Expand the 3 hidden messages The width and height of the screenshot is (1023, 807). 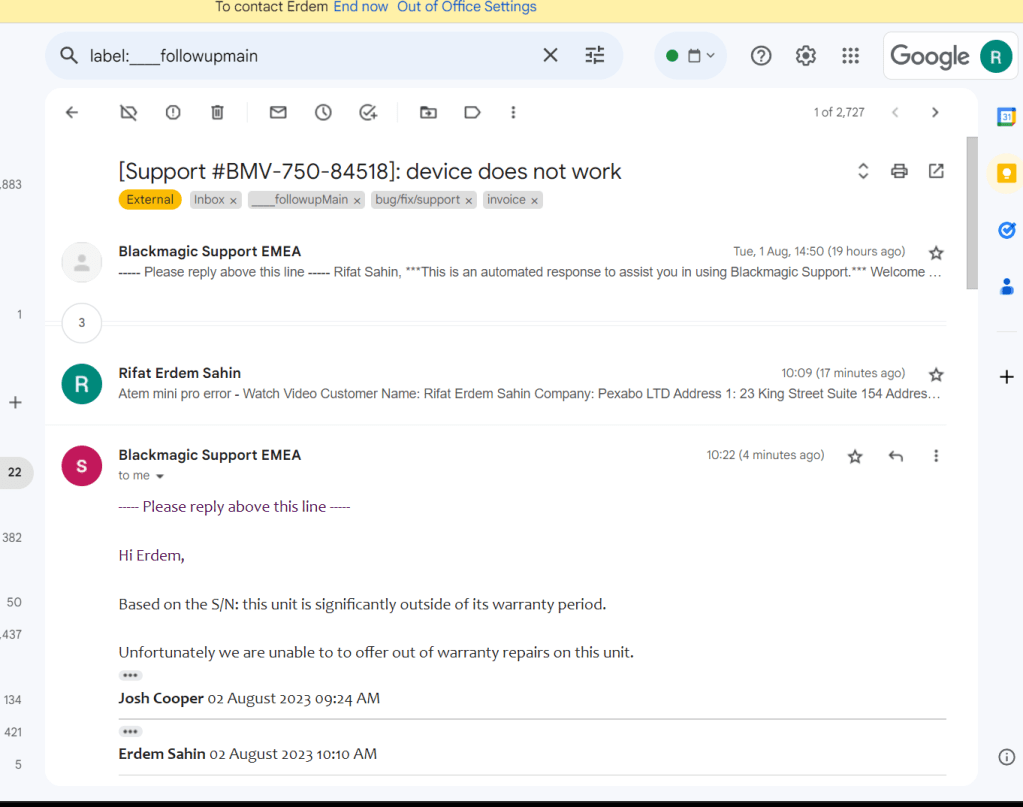click(82, 322)
